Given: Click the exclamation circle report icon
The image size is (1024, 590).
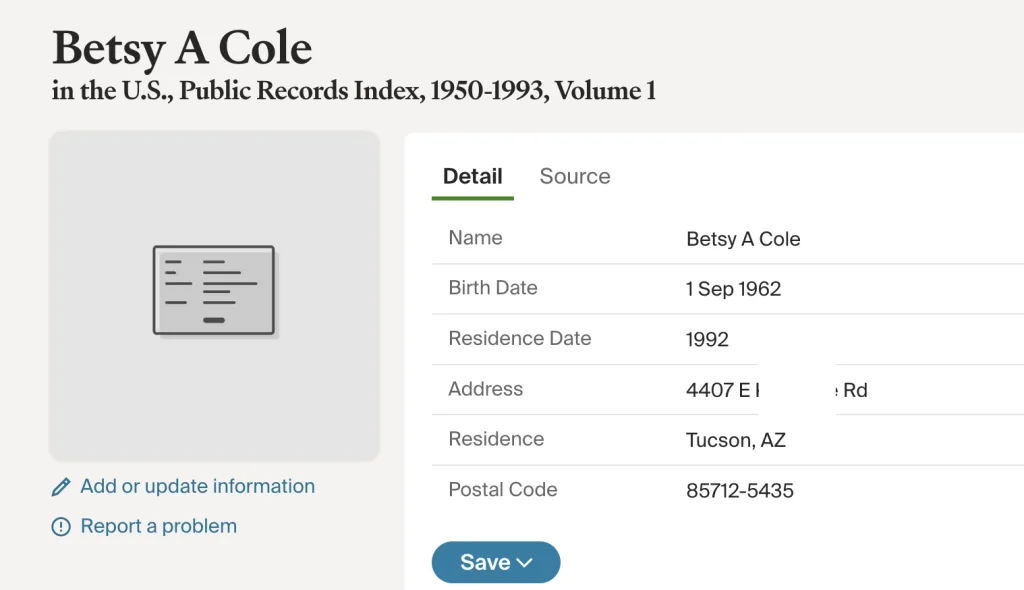Looking at the screenshot, I should point(61,527).
